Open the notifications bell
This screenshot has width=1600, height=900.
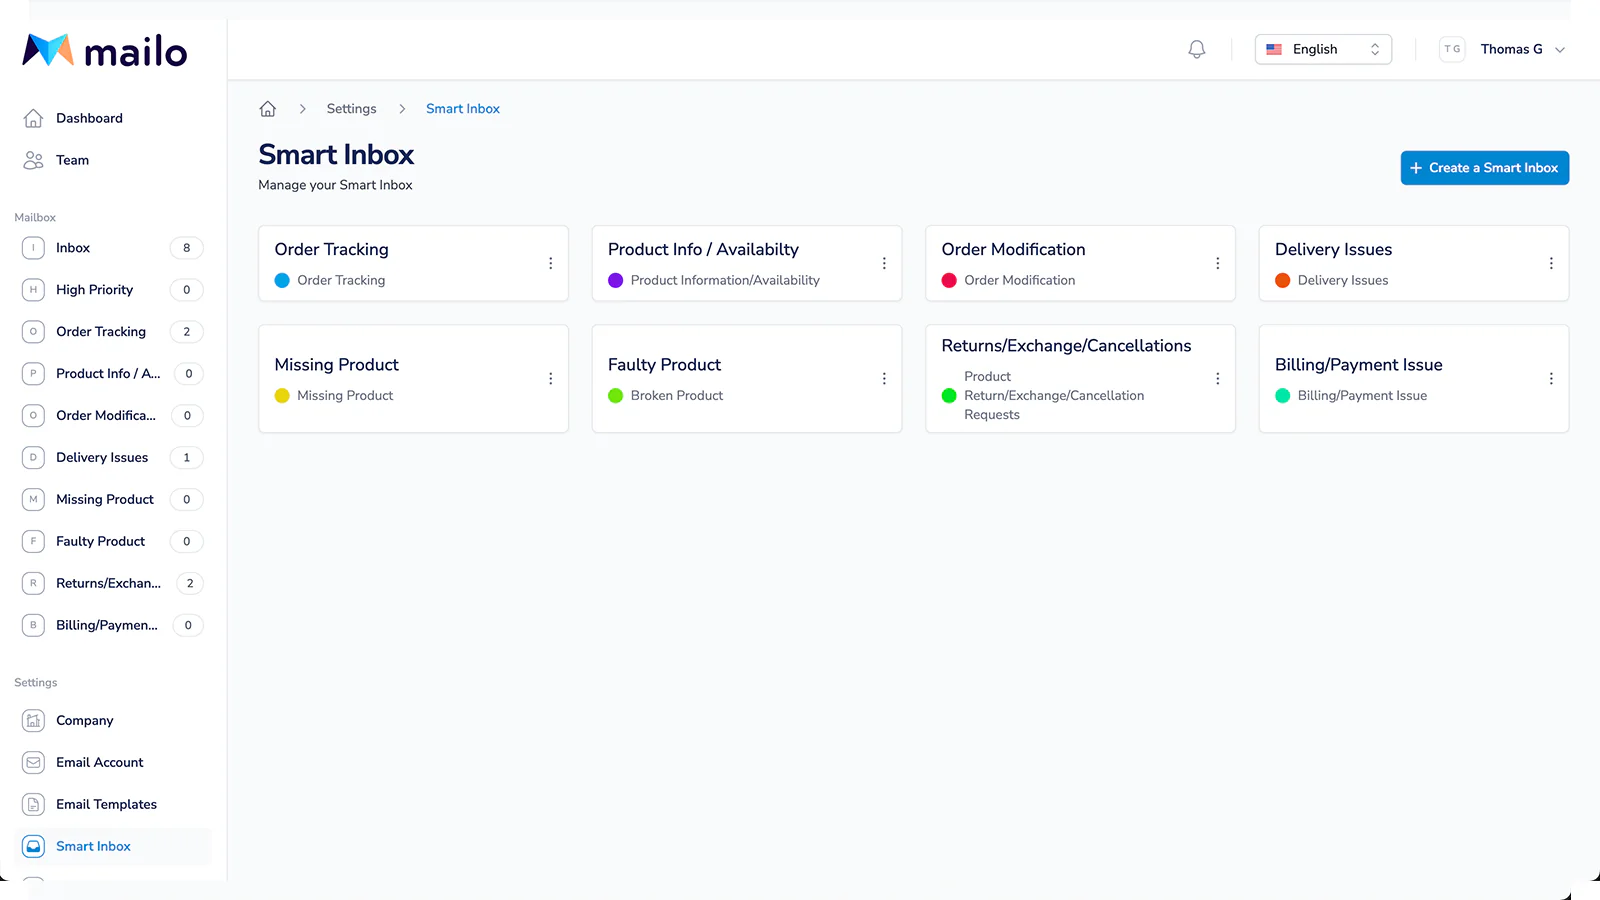pyautogui.click(x=1196, y=49)
